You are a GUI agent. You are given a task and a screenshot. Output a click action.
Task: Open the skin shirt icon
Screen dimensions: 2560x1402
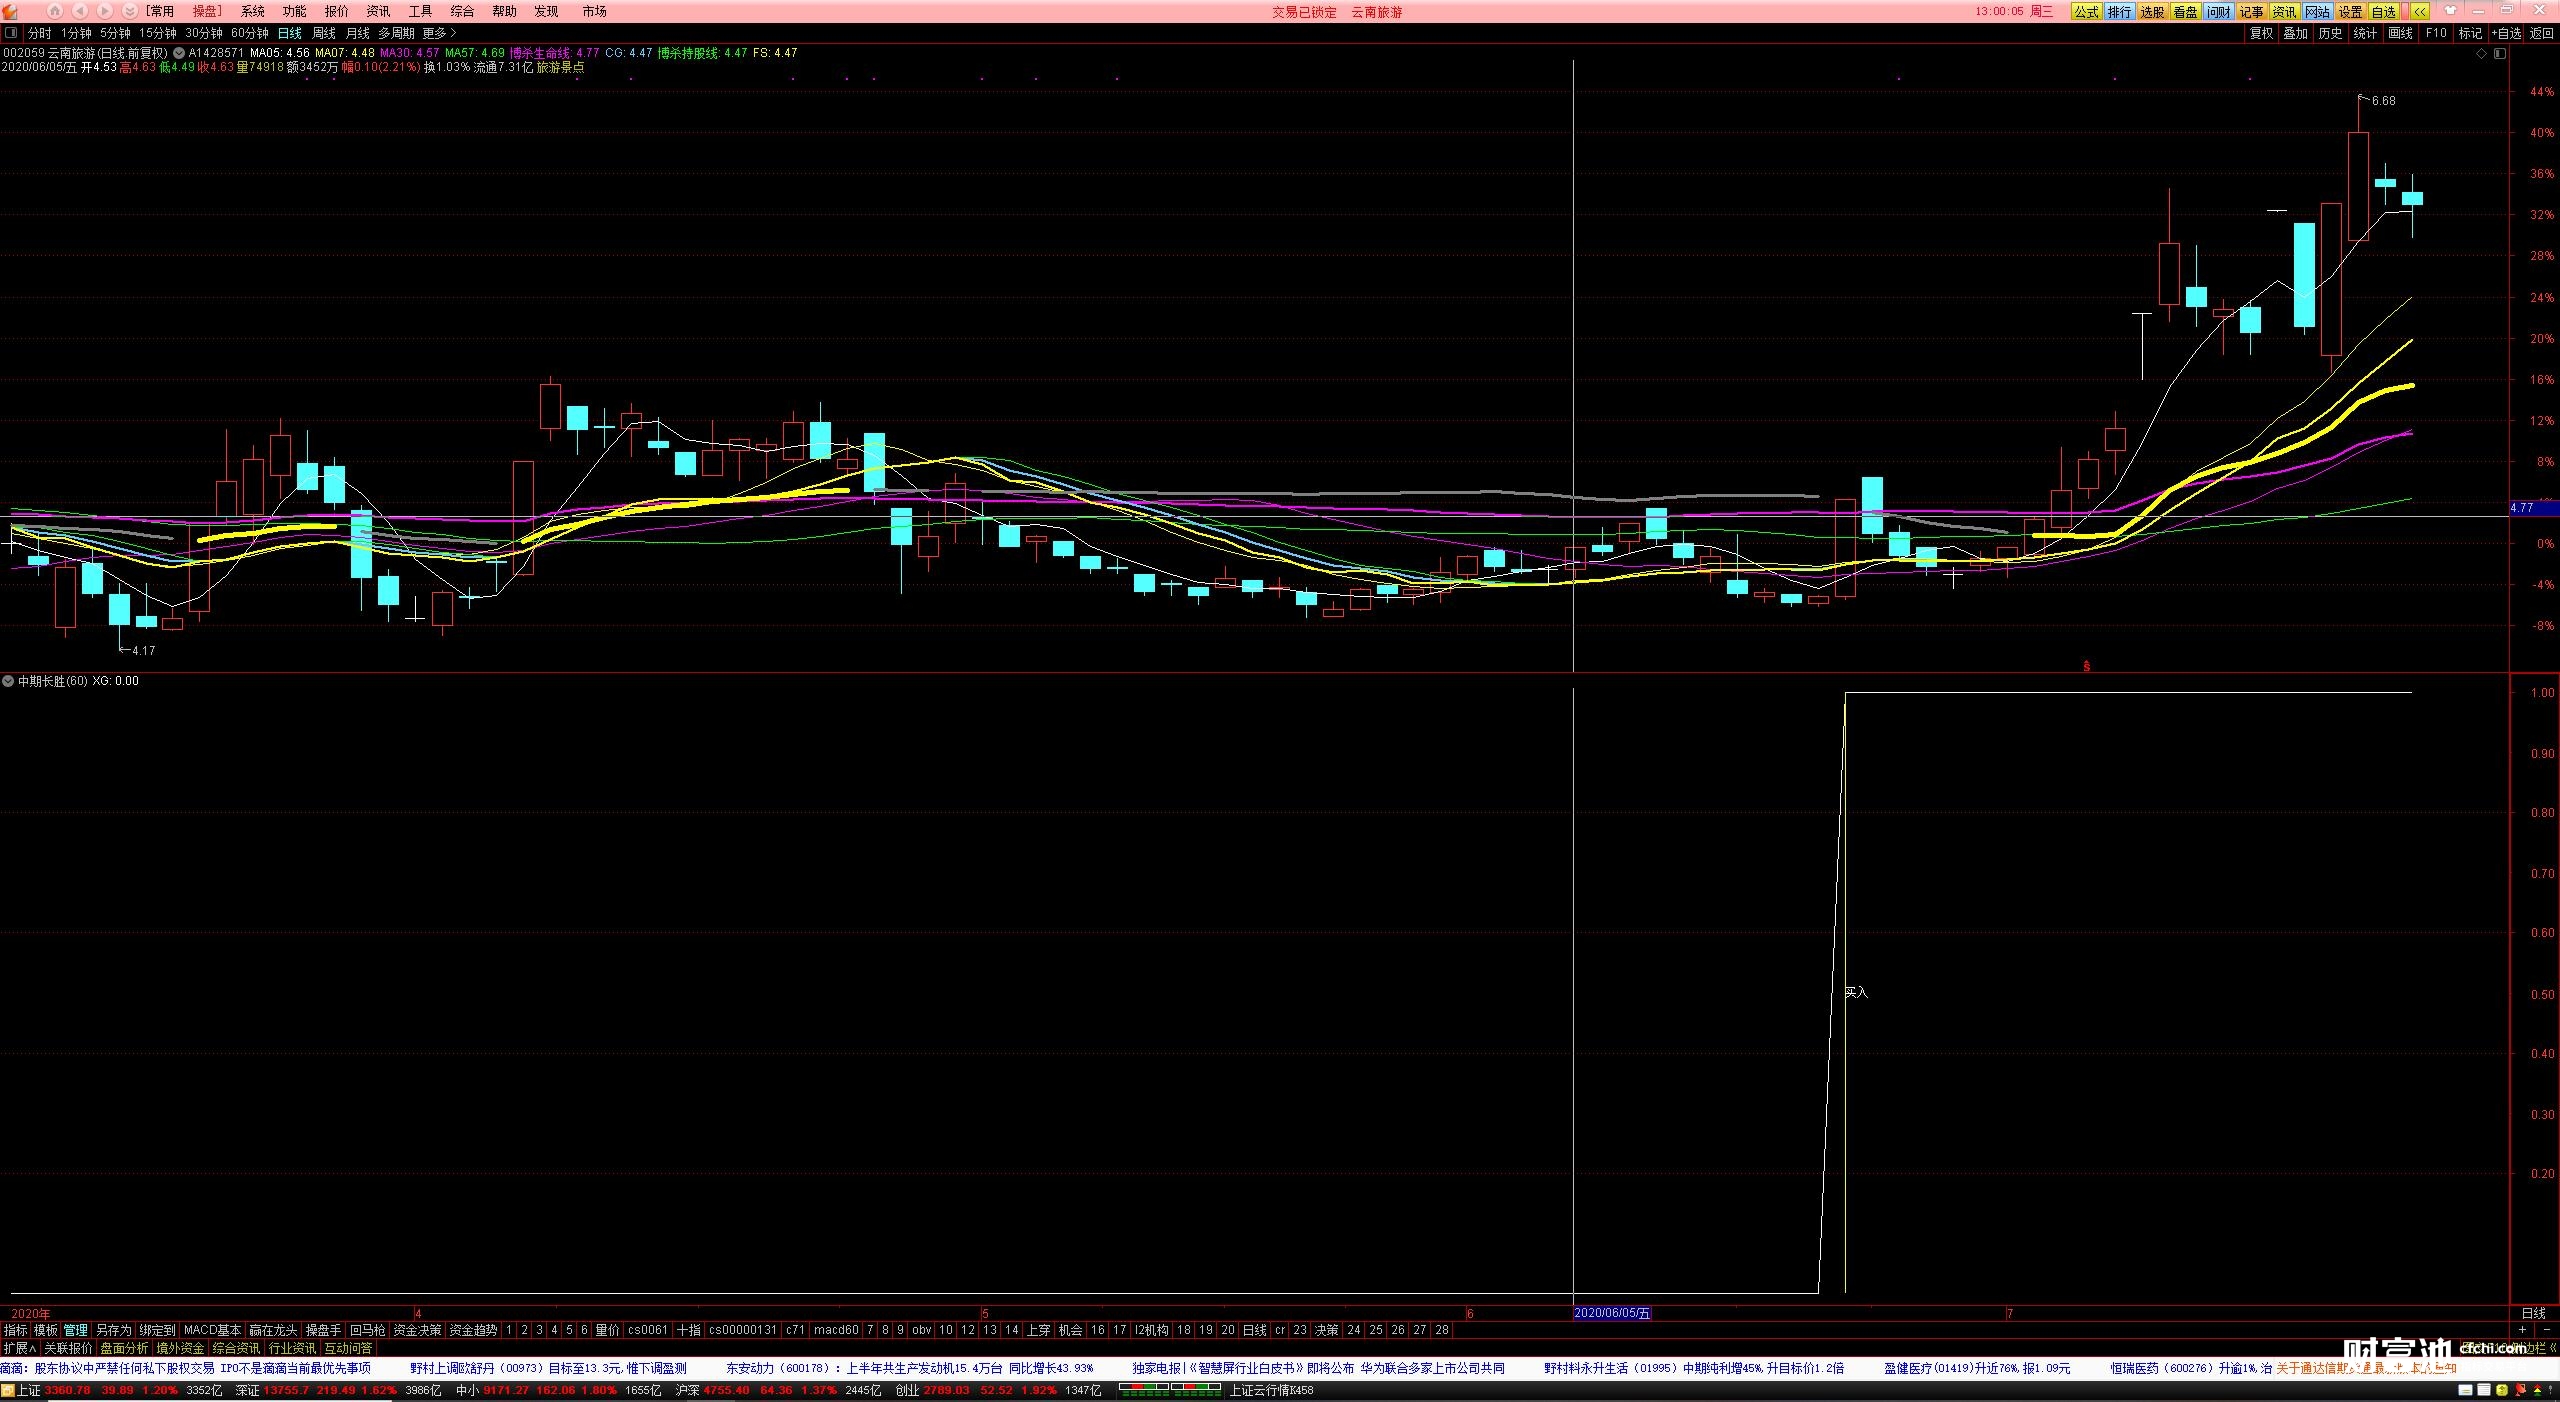coord(2450,11)
